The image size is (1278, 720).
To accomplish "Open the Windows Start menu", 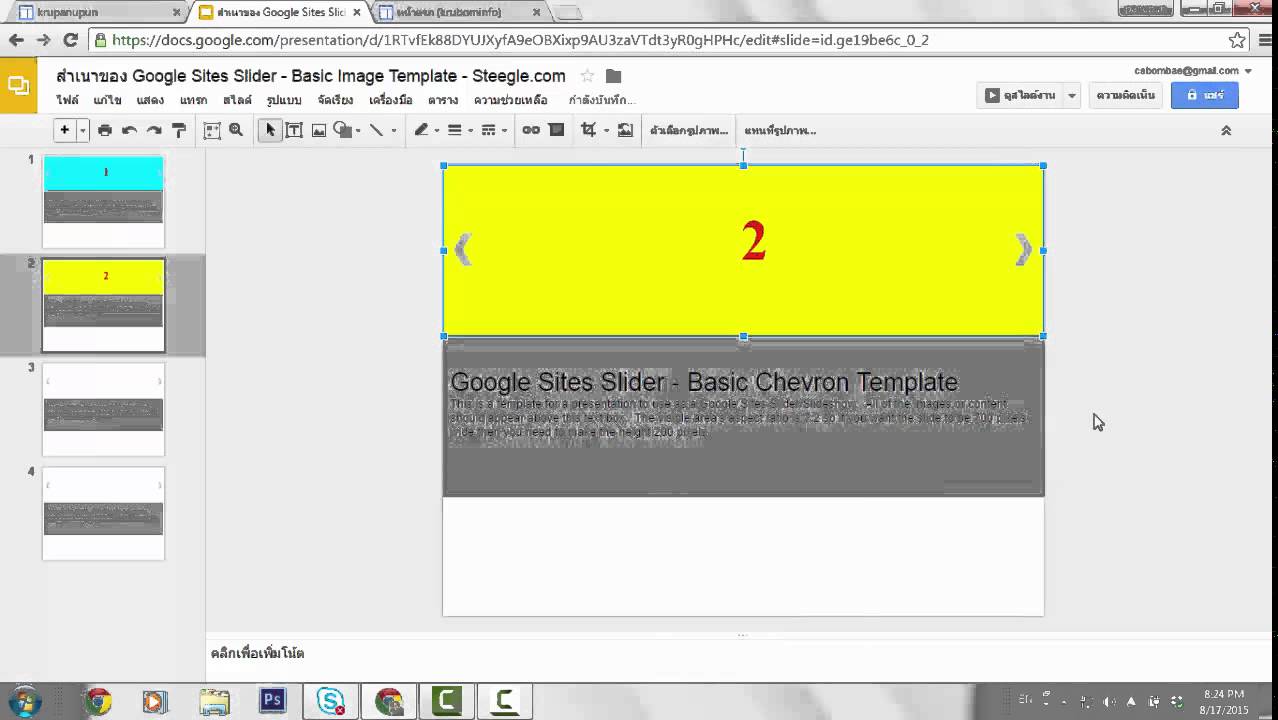I will point(24,701).
